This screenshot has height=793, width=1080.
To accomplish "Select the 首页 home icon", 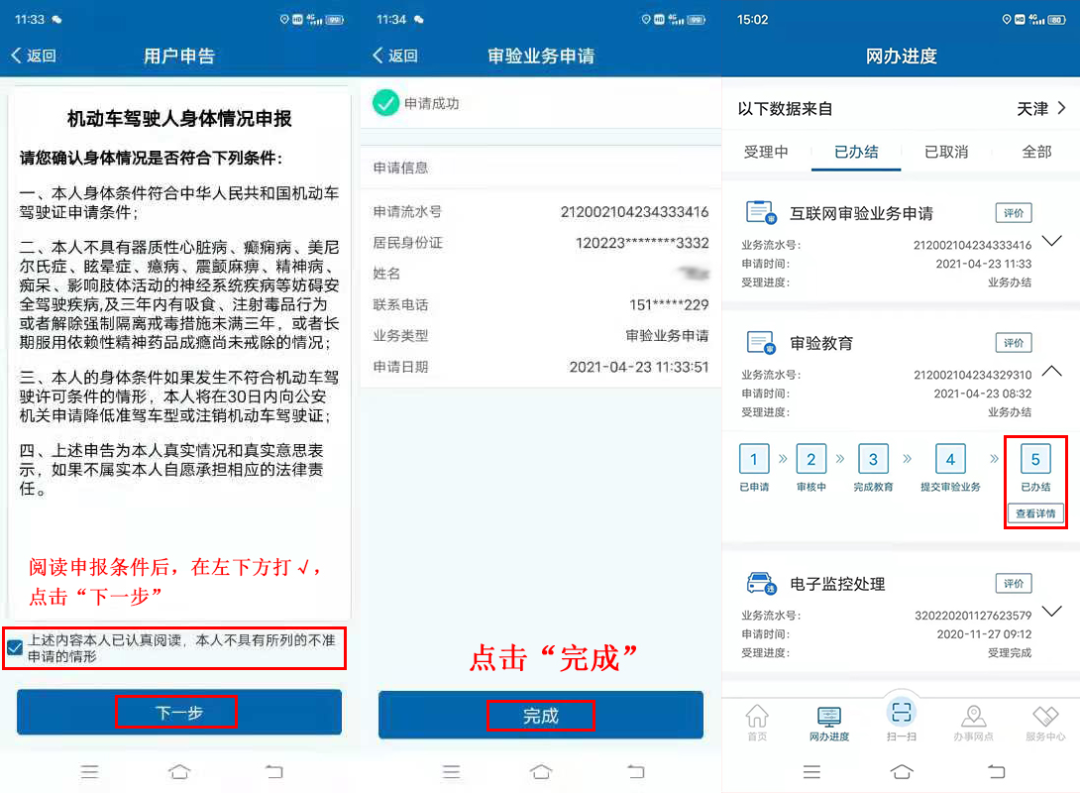I will coord(757,716).
